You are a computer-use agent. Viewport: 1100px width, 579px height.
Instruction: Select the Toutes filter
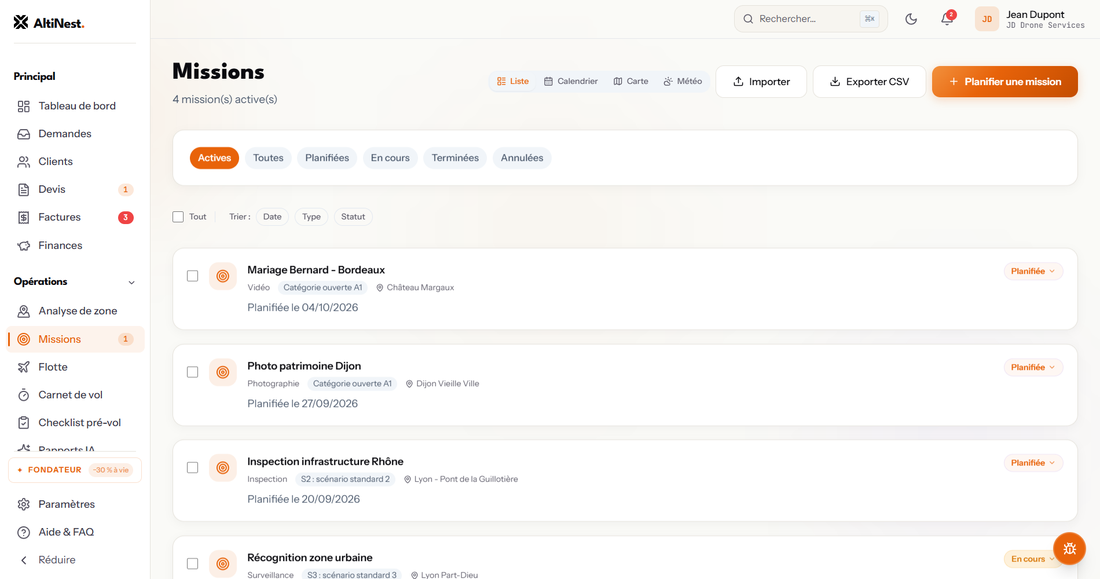coord(268,158)
